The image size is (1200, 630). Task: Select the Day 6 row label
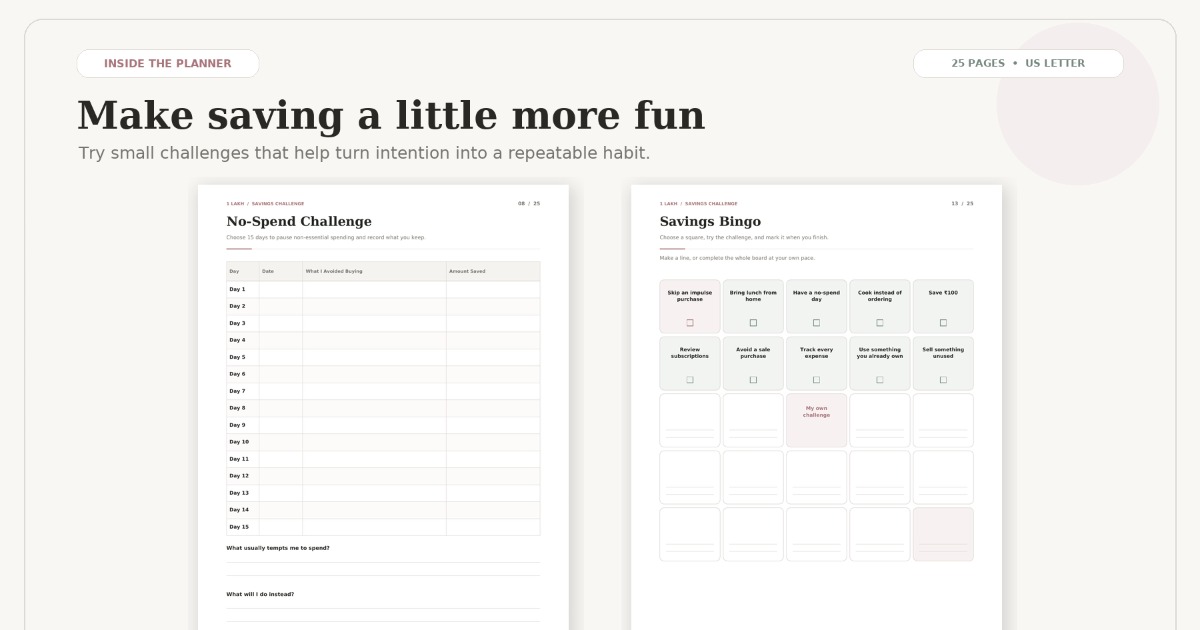pos(237,374)
